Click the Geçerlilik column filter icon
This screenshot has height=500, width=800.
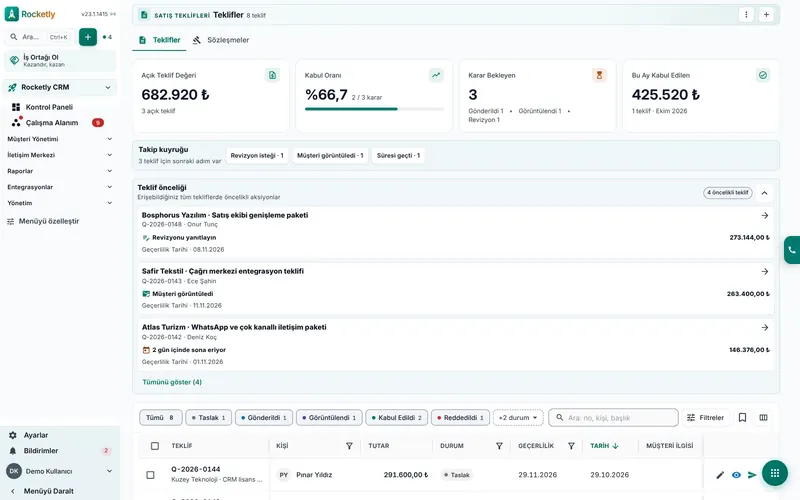[571, 446]
